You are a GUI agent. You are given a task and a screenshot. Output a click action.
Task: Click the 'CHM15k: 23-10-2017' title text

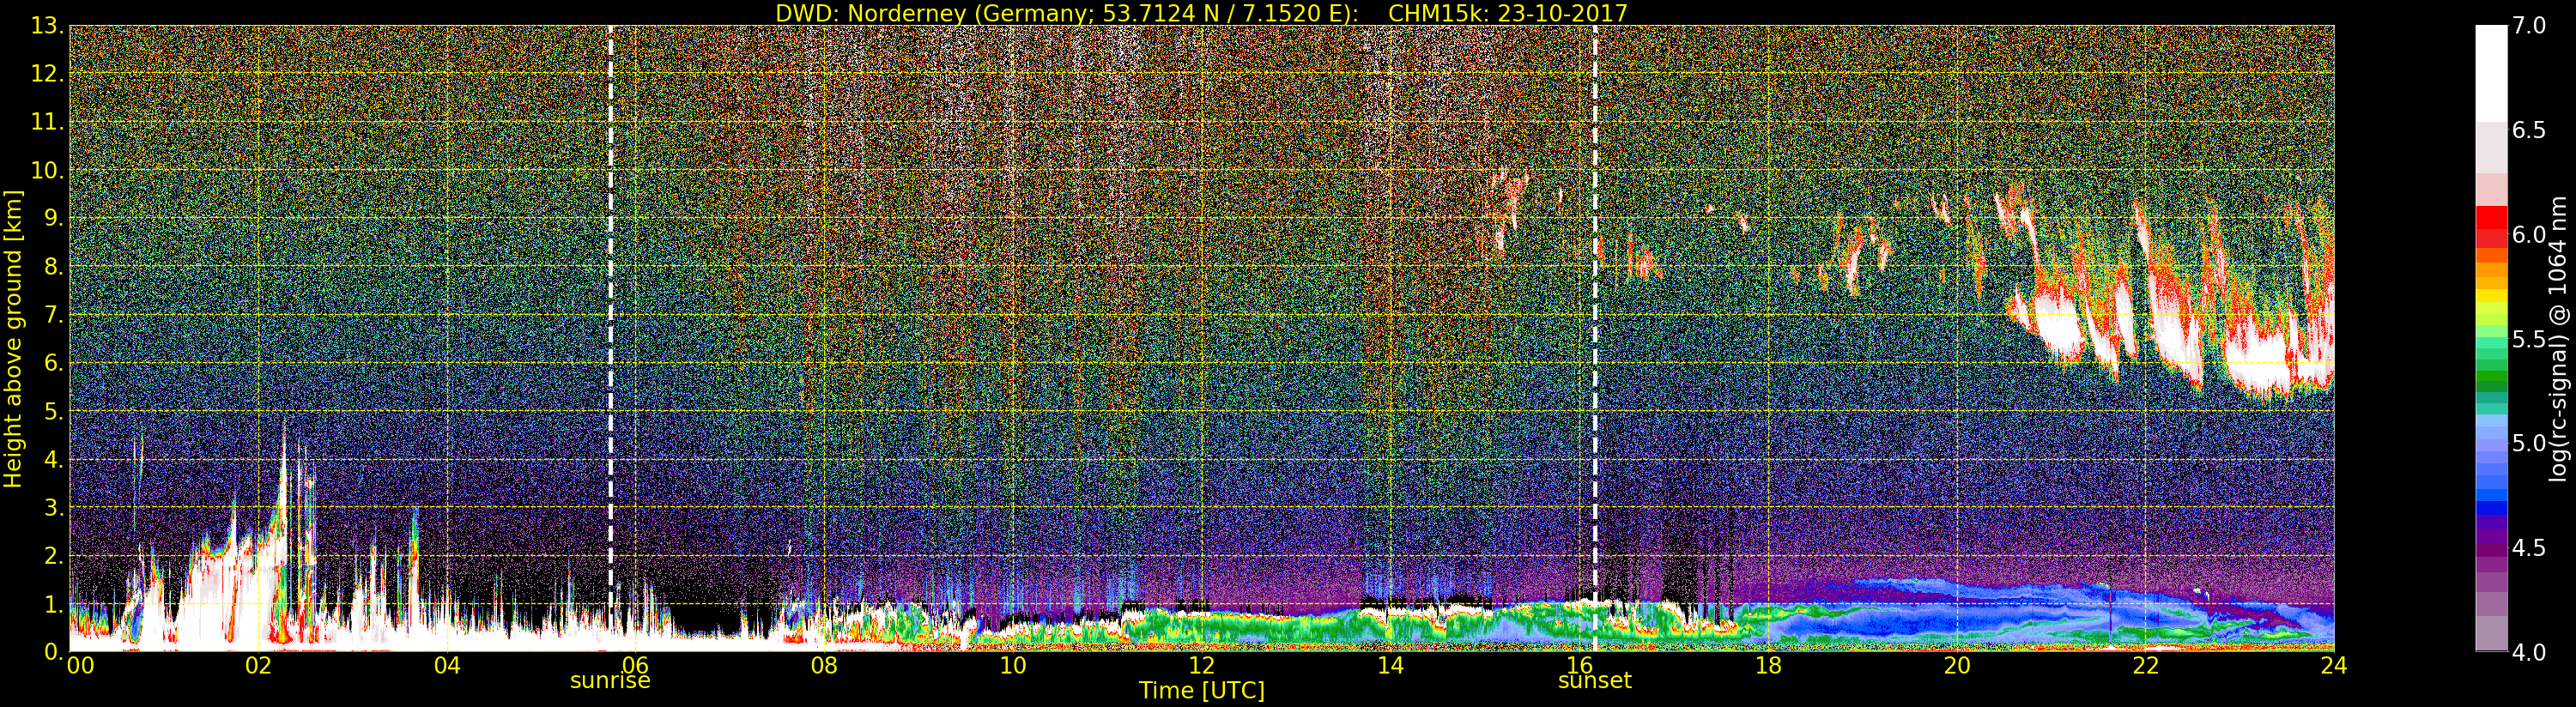(x=1508, y=13)
